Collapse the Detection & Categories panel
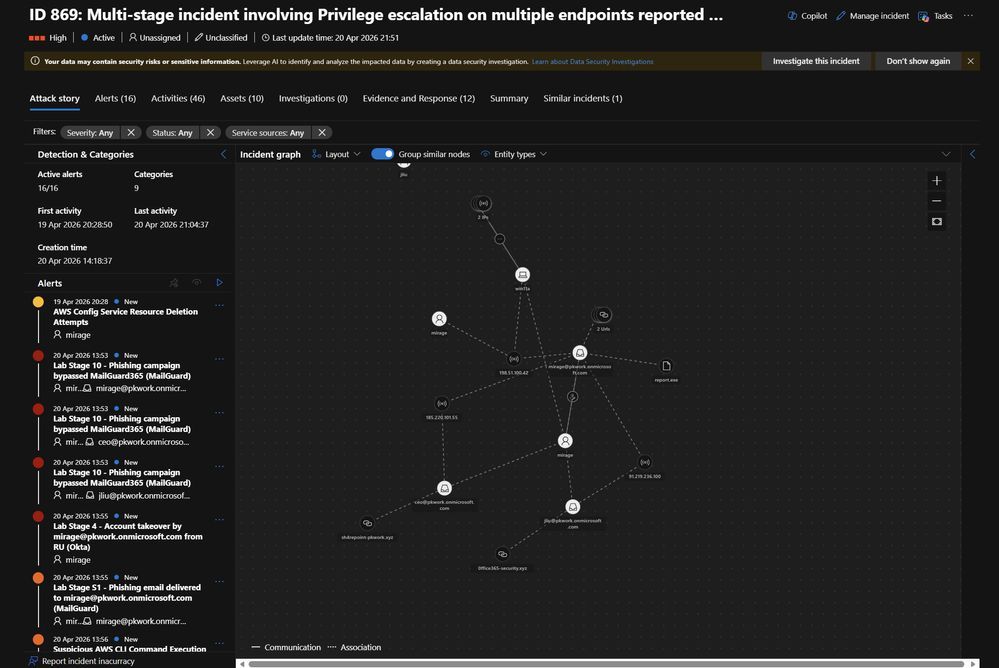Viewport: 999px width, 668px height. click(x=223, y=154)
